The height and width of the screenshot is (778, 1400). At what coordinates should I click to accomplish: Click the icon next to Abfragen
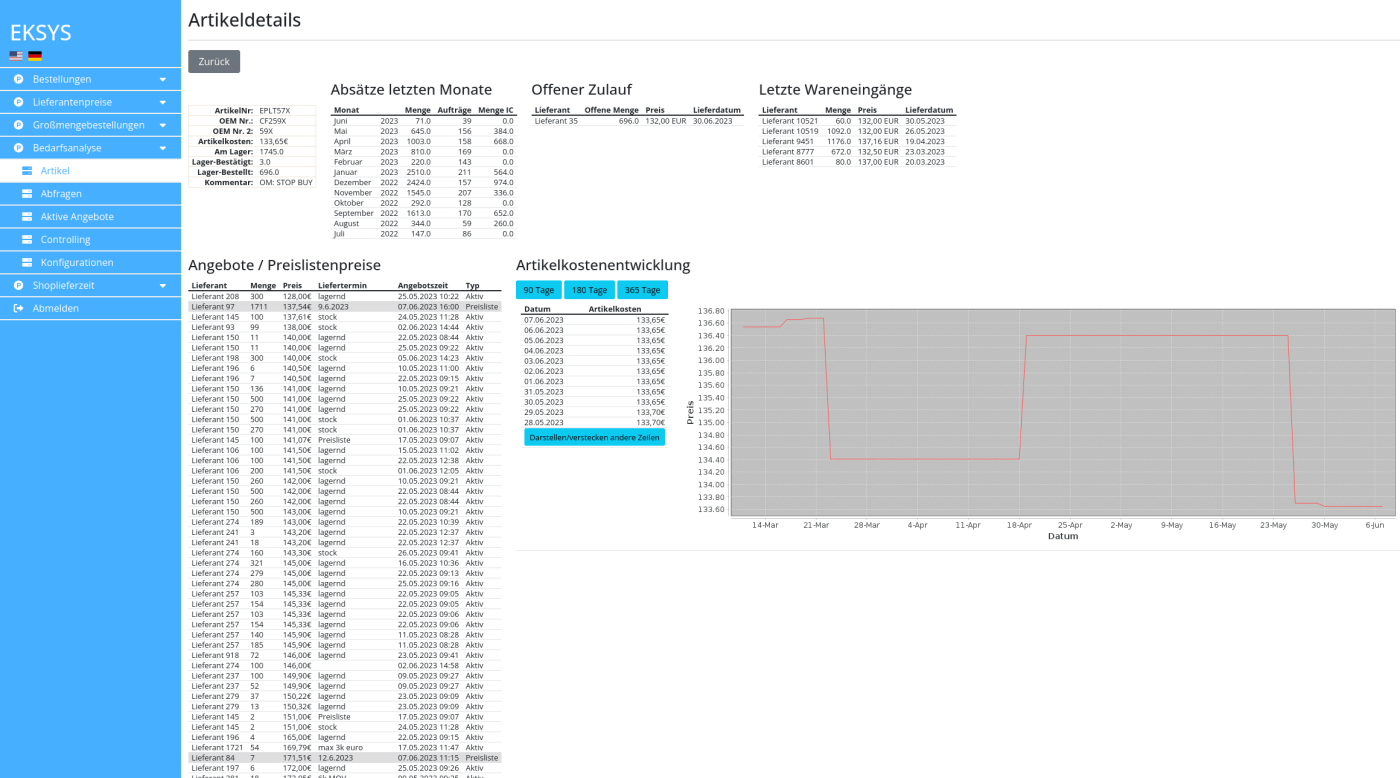(x=27, y=194)
